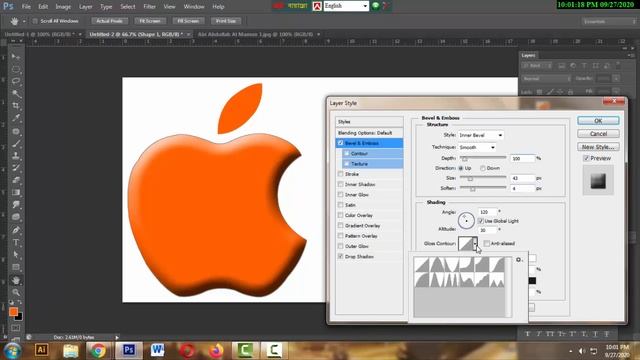
Task: Click Cancel in Layer Style dialog
Action: (x=598, y=133)
